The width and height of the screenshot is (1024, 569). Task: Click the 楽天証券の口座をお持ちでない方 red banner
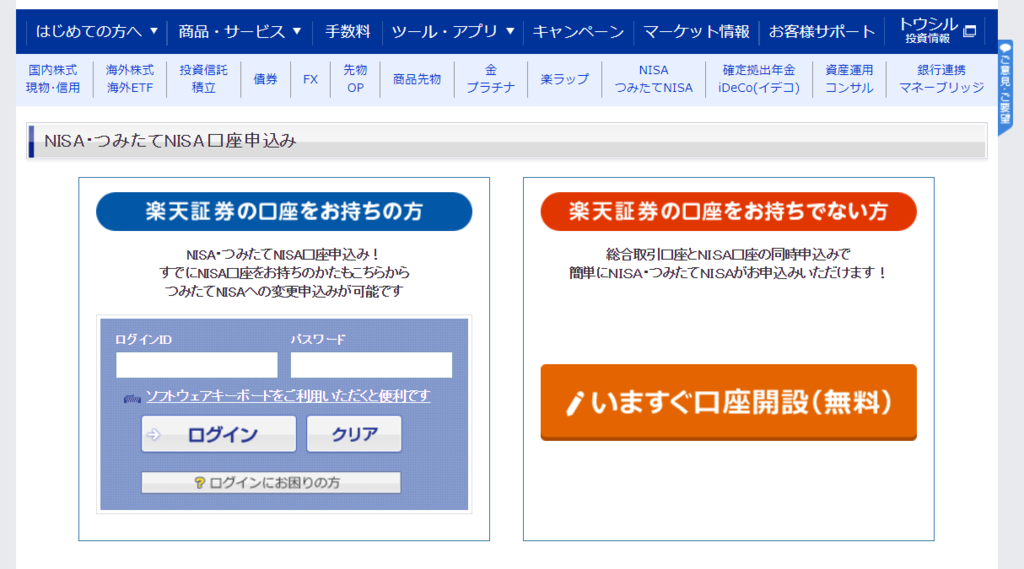tap(728, 212)
